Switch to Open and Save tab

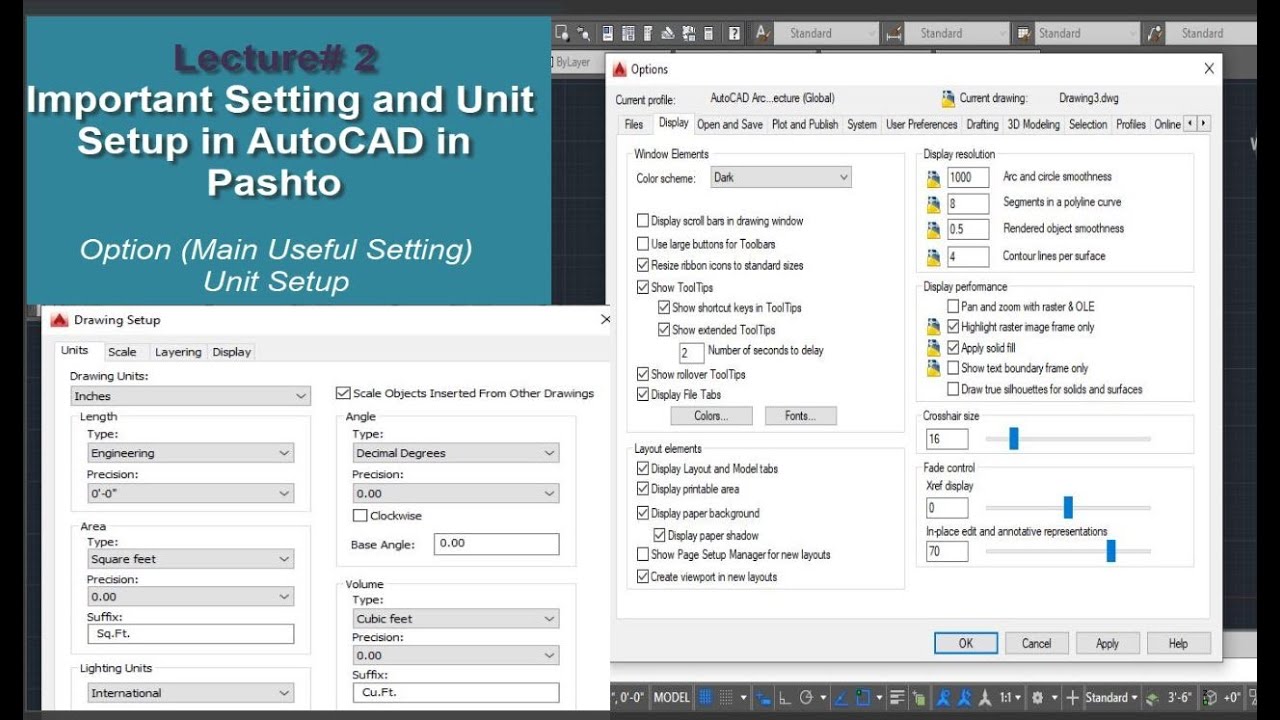click(730, 124)
